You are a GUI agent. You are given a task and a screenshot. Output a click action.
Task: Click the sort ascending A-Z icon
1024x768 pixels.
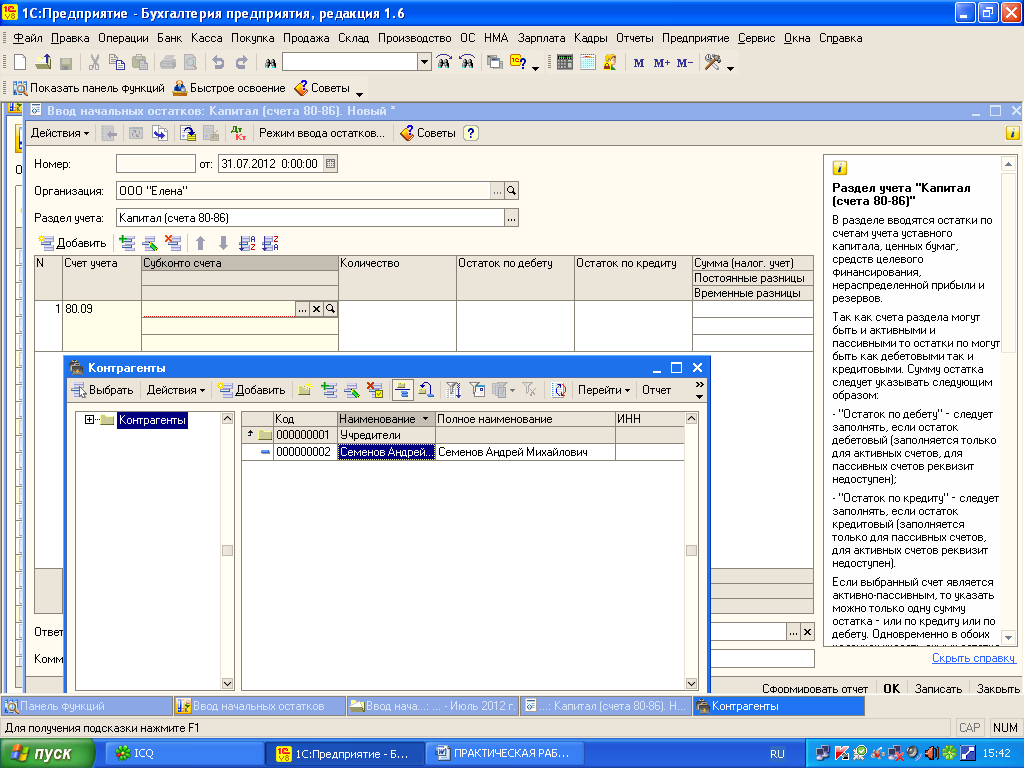click(247, 243)
